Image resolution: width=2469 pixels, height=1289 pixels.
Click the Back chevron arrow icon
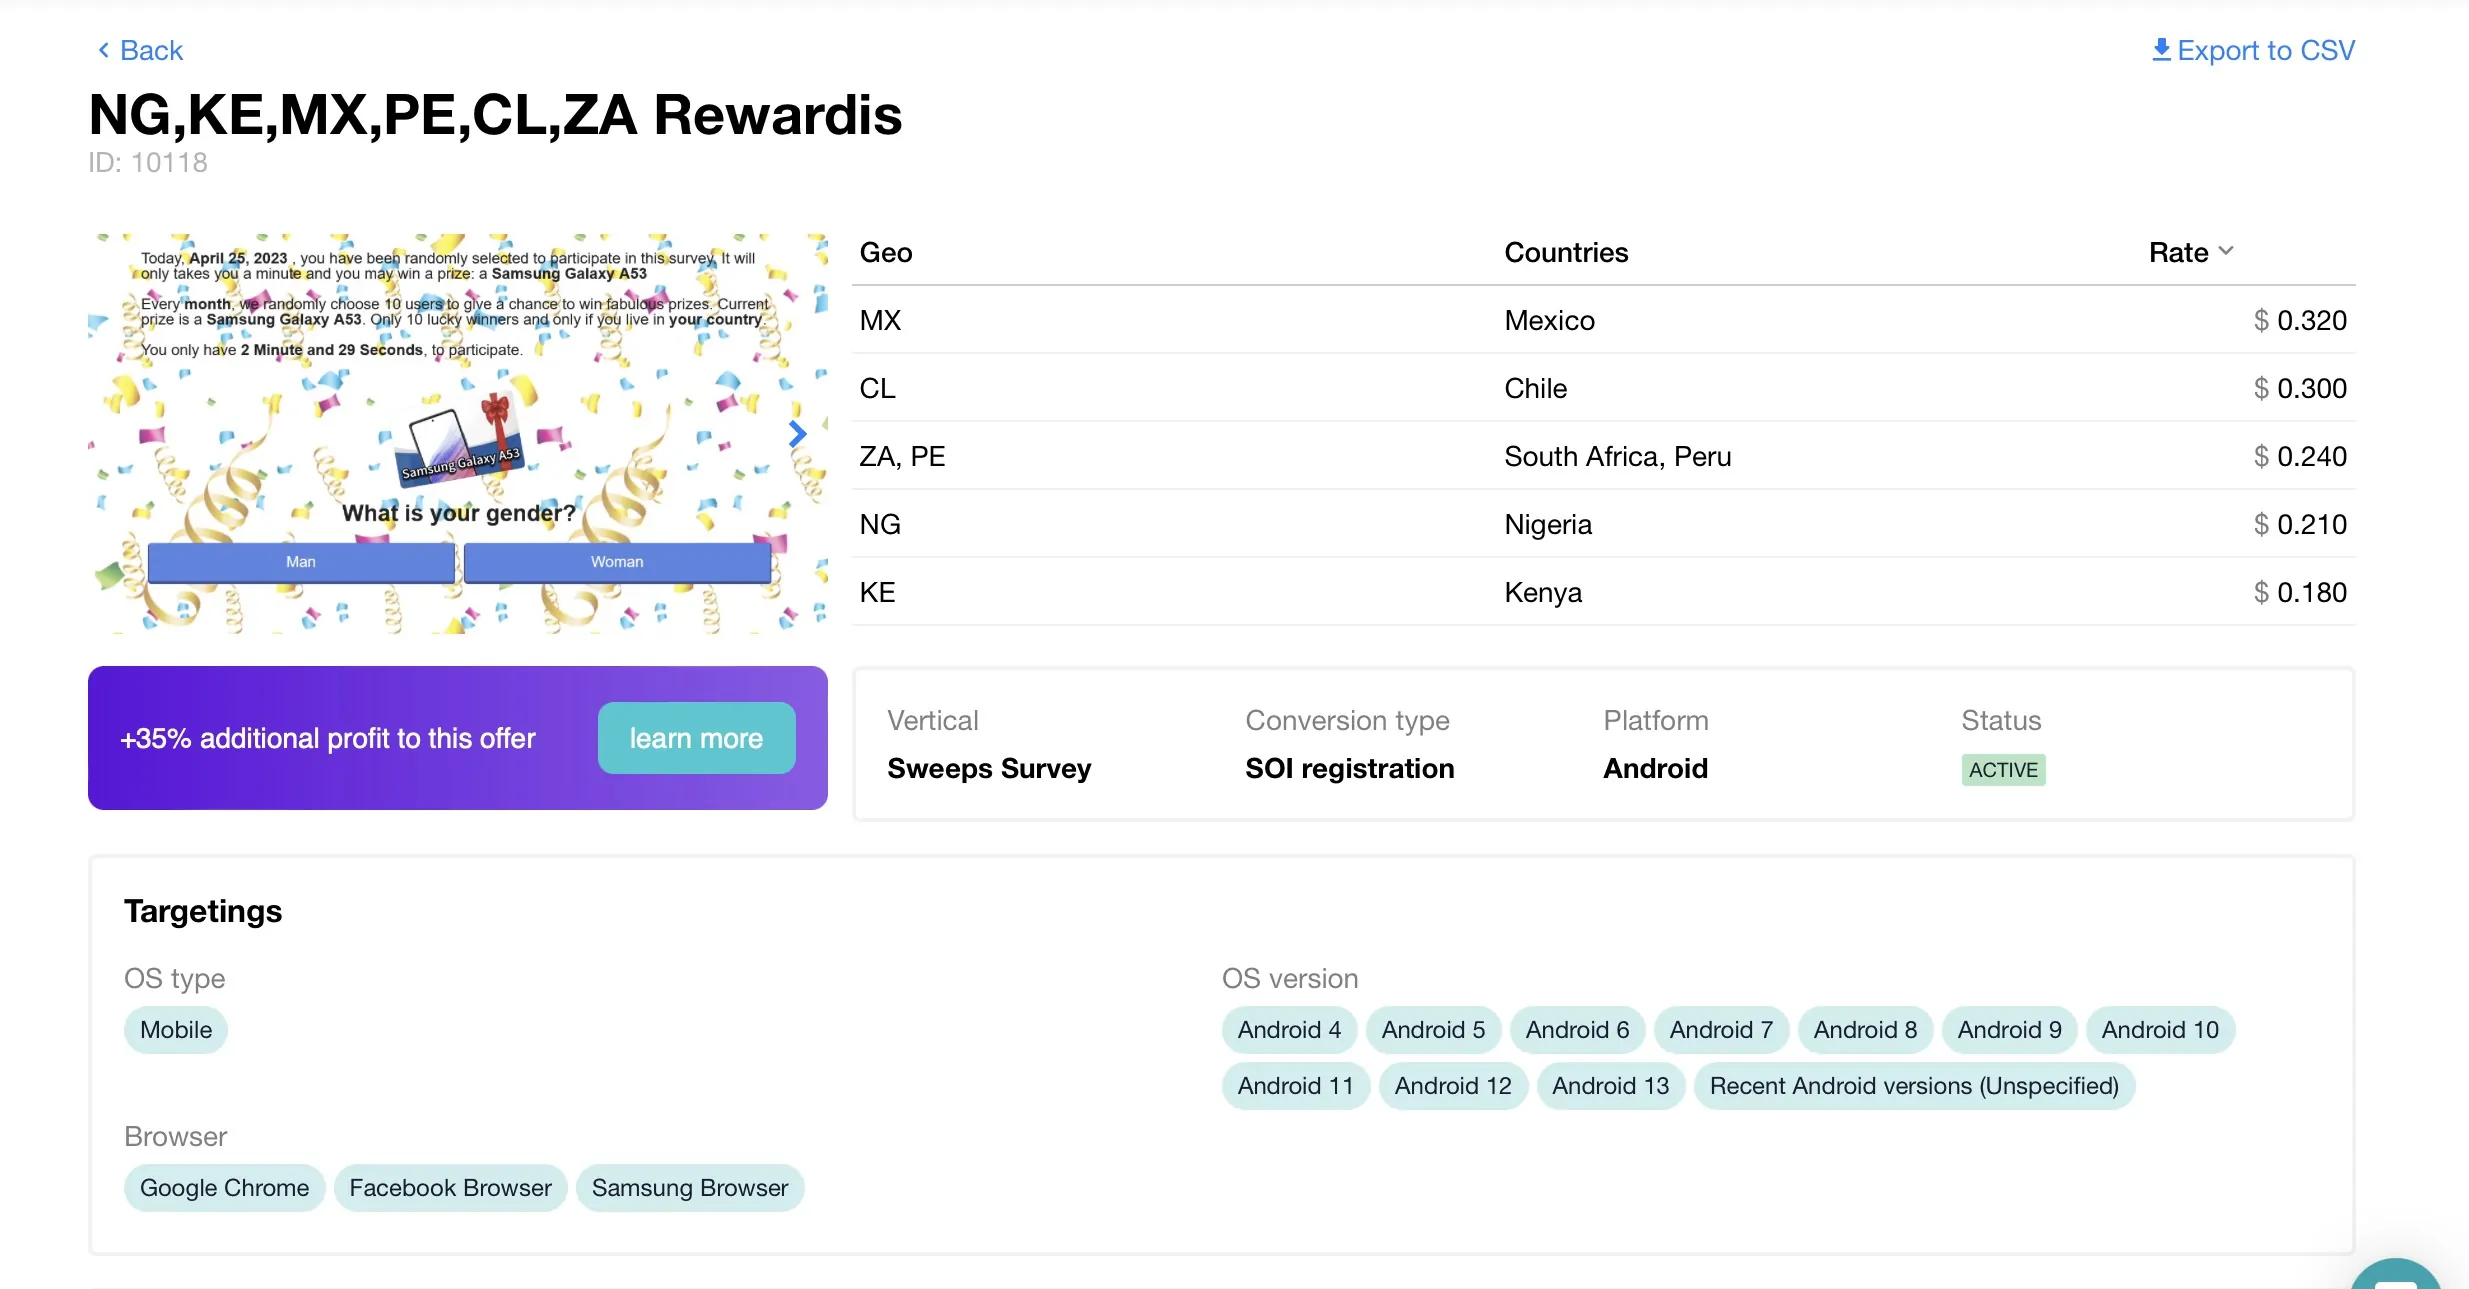[103, 50]
